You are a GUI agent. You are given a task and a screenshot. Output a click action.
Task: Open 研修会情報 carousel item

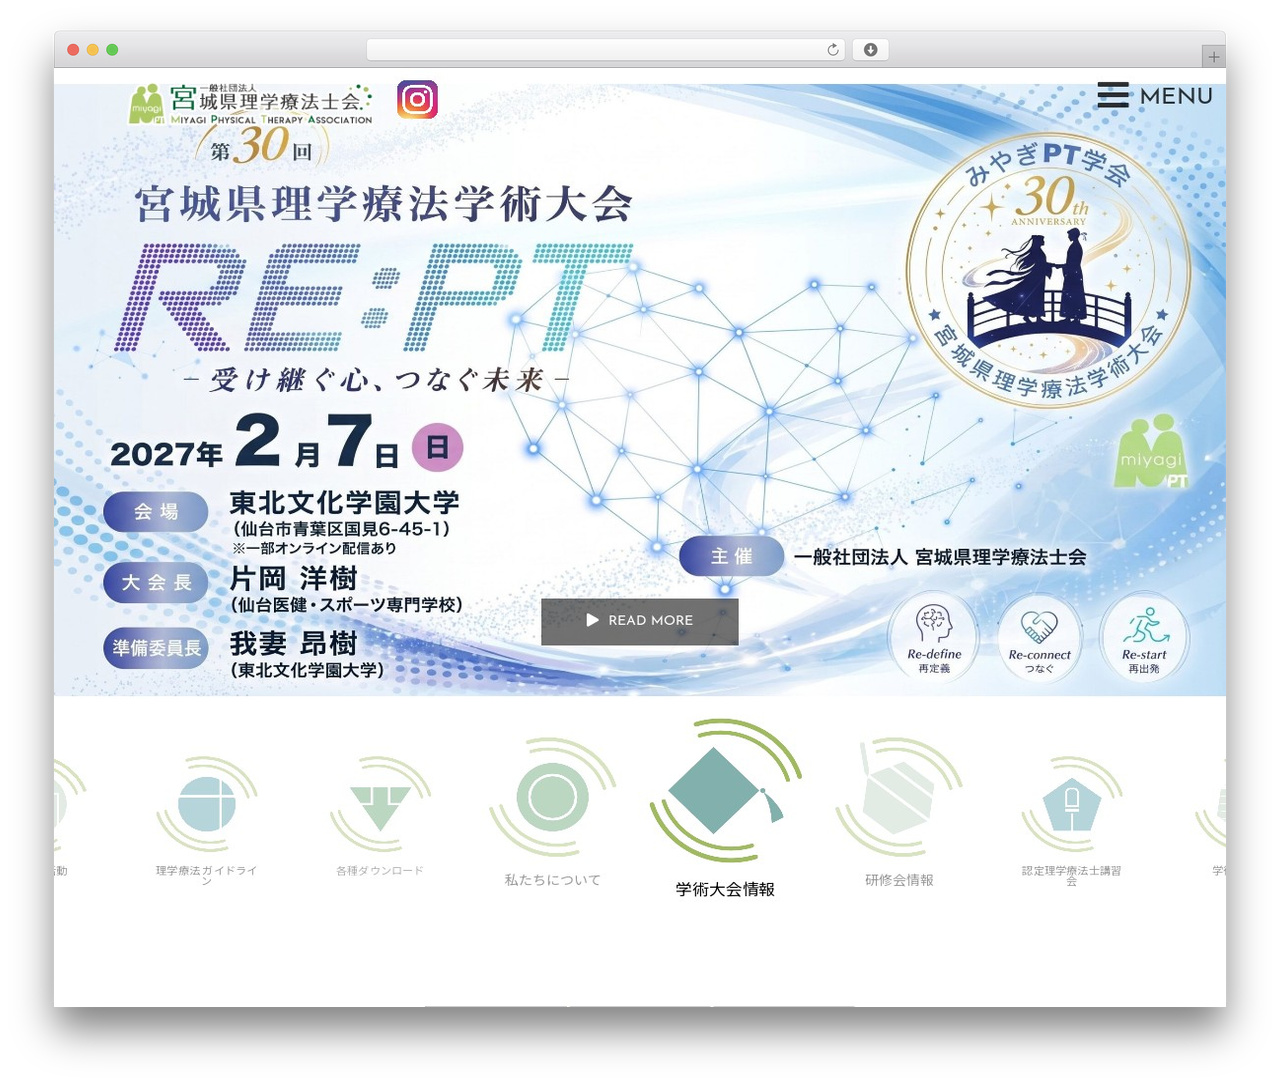pos(899,811)
